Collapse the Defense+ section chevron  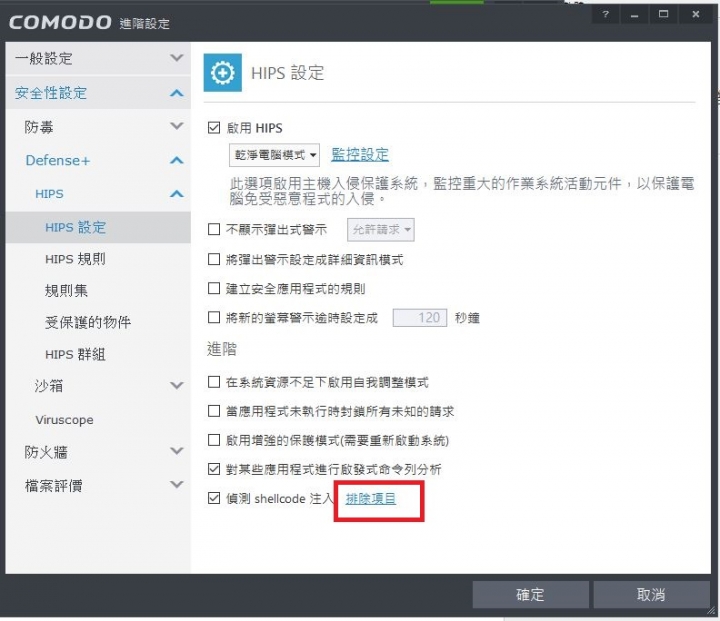[177, 160]
